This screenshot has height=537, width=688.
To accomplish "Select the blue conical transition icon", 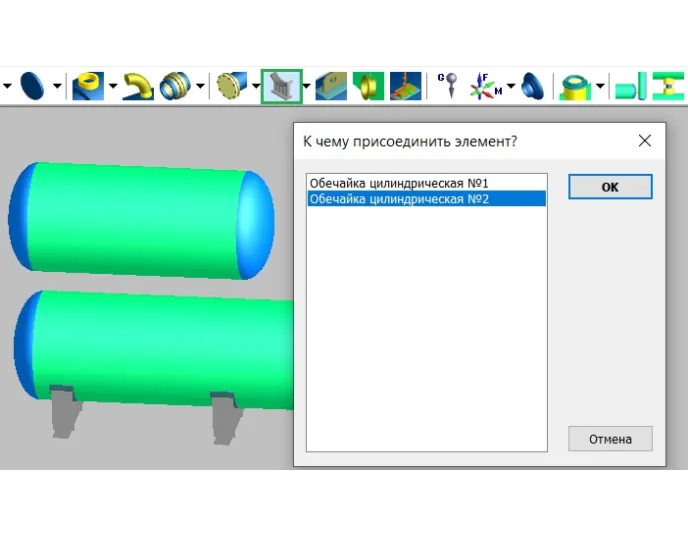I will (x=533, y=86).
